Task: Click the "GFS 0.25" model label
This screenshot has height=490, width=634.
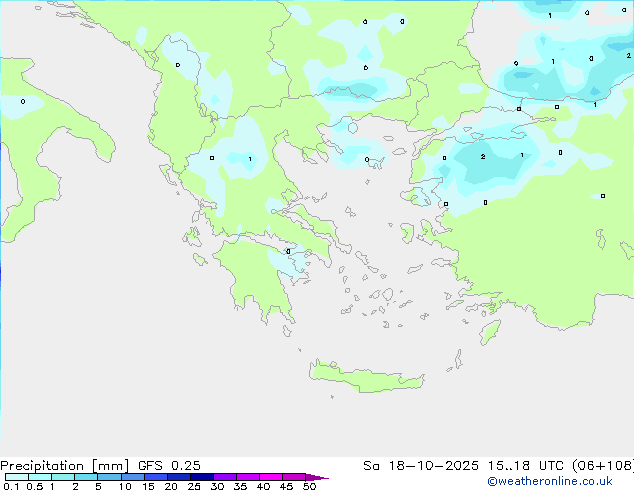Action: pyautogui.click(x=169, y=466)
